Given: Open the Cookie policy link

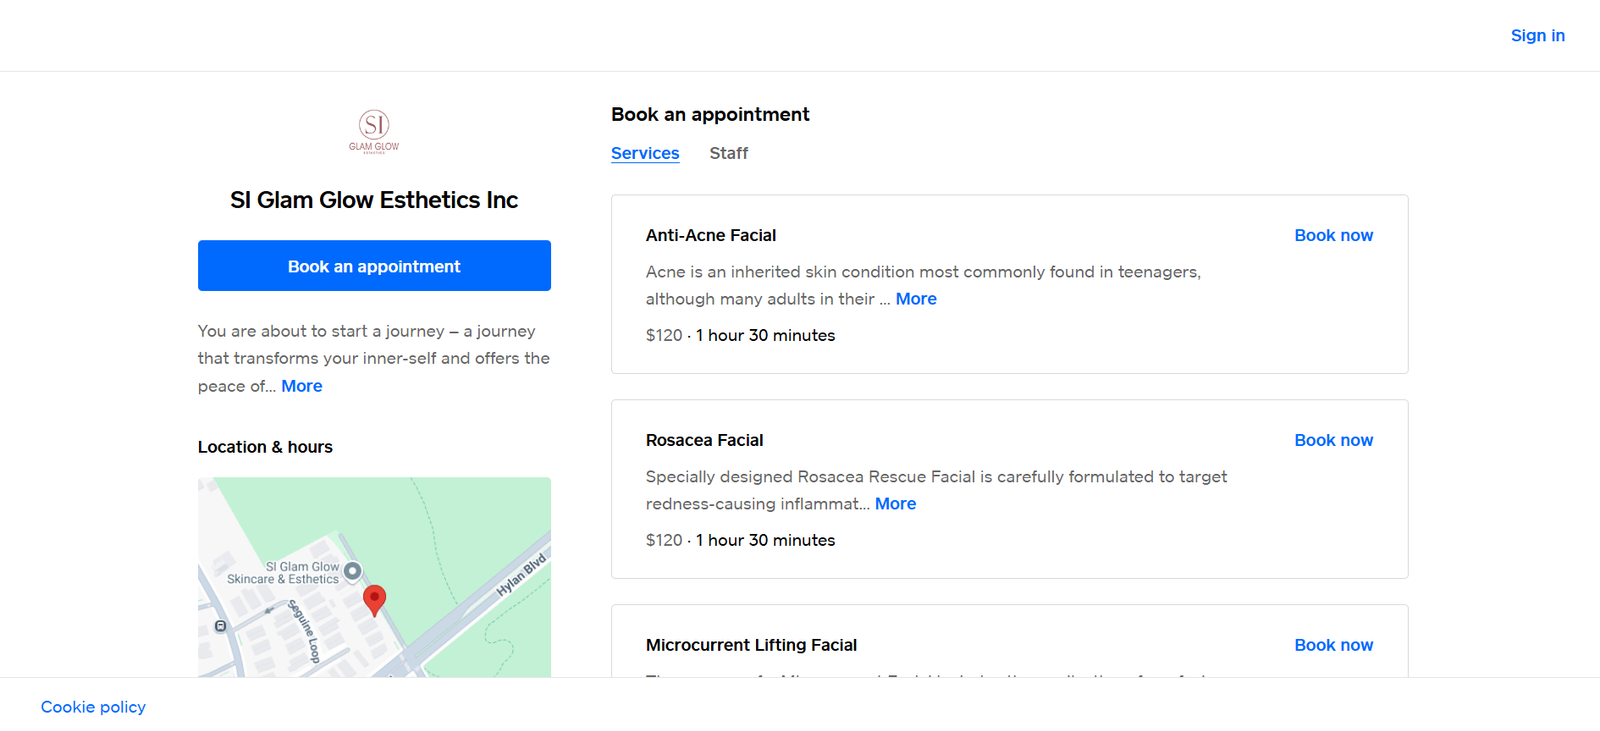Looking at the screenshot, I should 93,707.
